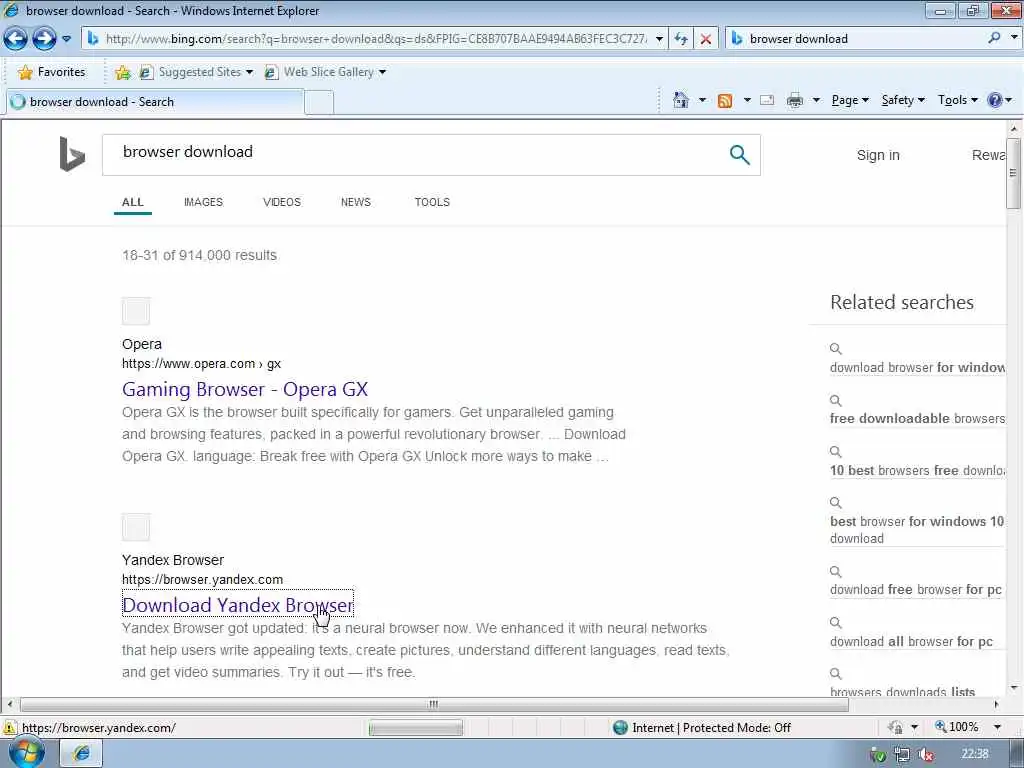The height and width of the screenshot is (768, 1024).
Task: Click the RSS Feeds icon
Action: click(724, 101)
